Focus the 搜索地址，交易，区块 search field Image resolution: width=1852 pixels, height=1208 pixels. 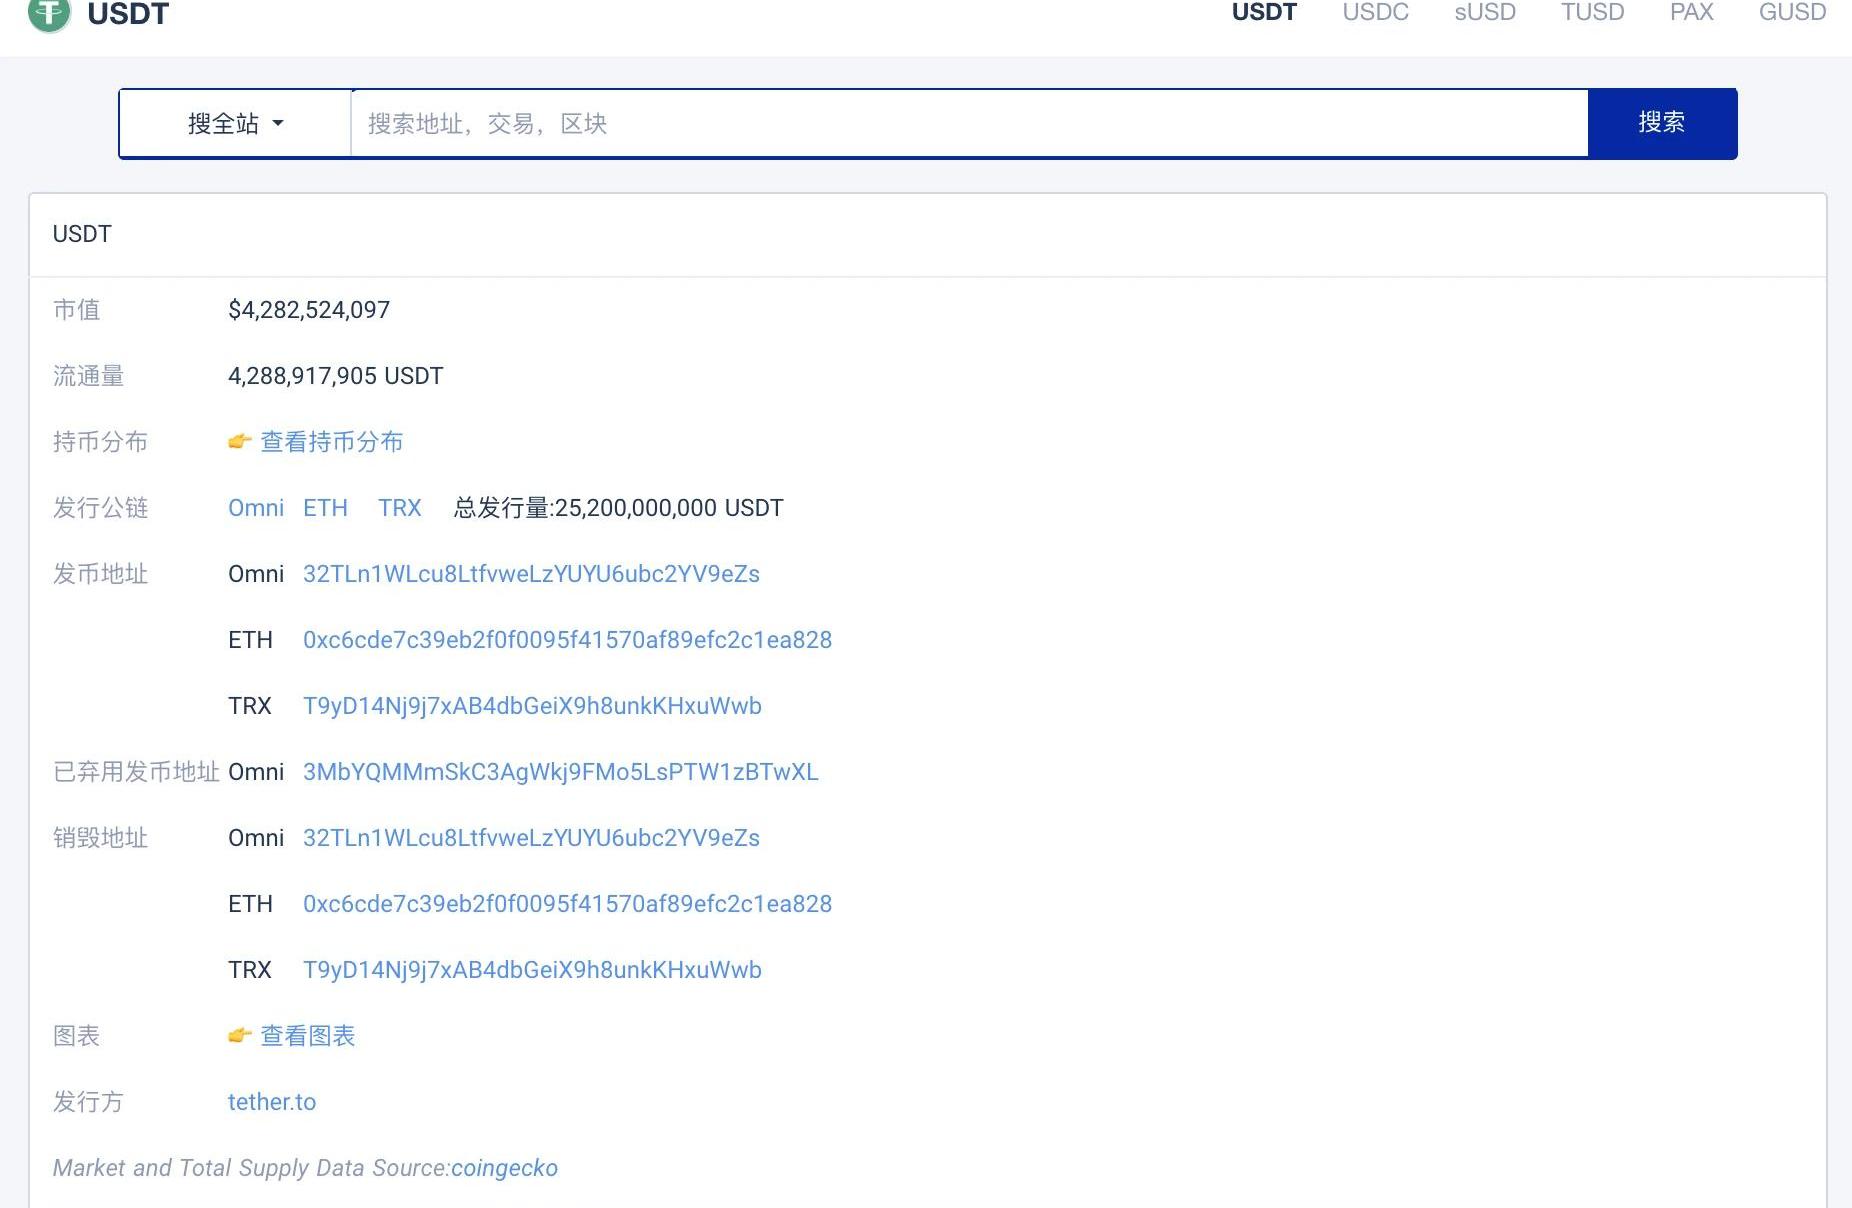pos(969,123)
